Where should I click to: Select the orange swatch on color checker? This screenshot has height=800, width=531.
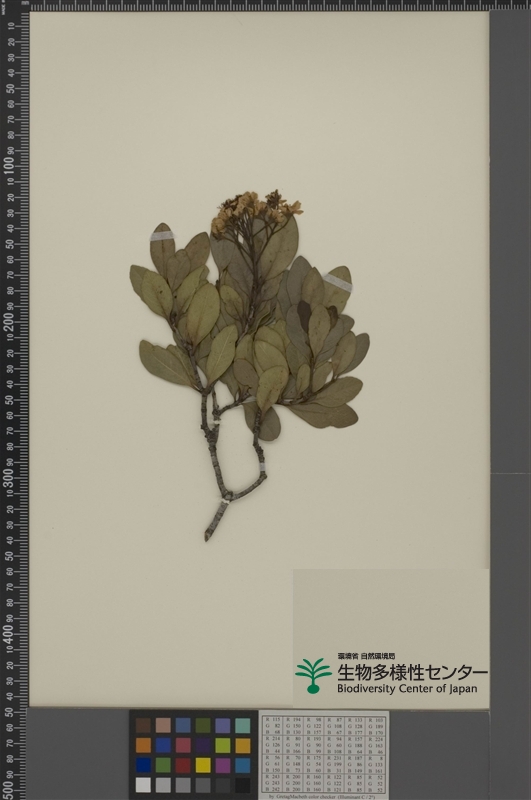point(143,745)
